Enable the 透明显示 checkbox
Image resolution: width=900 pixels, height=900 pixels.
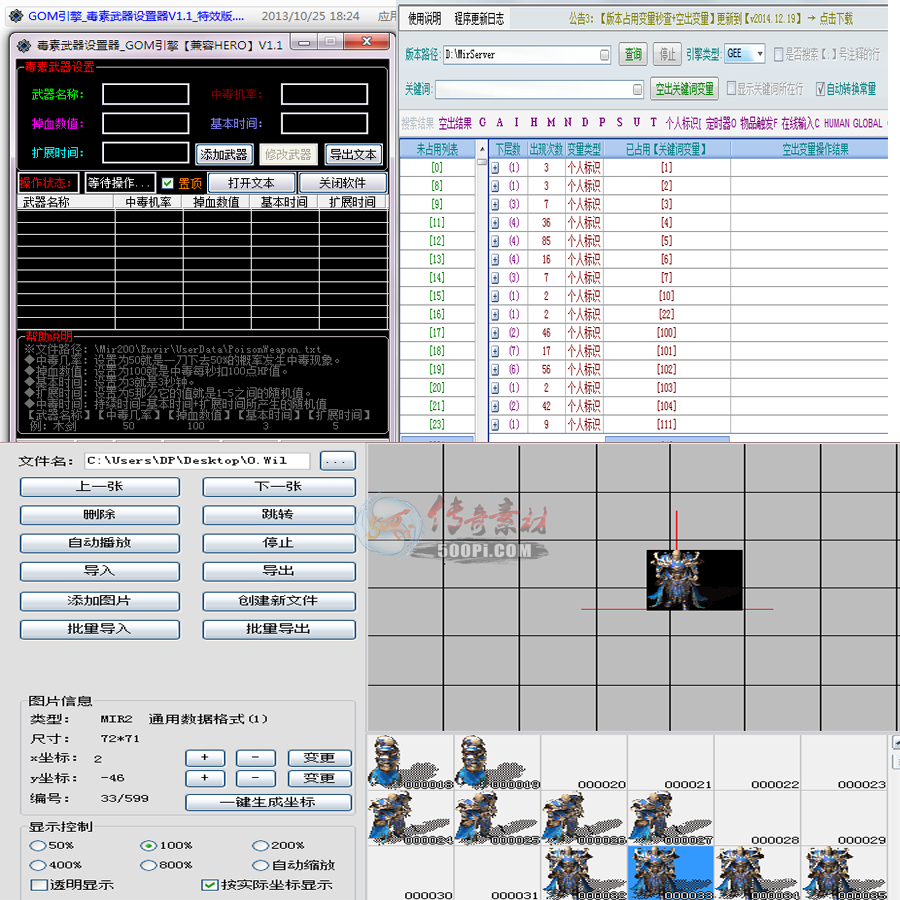click(39, 885)
